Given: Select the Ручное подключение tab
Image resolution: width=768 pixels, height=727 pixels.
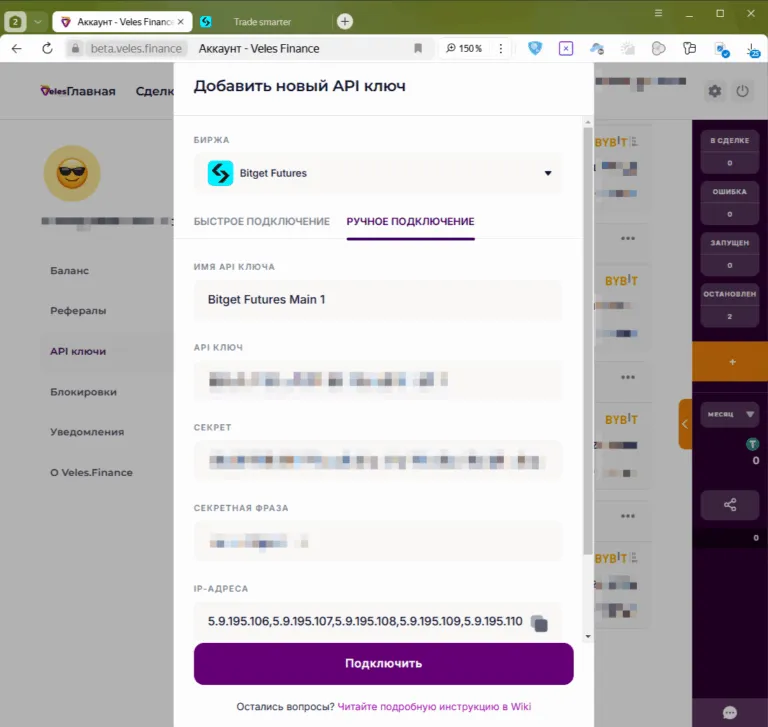Looking at the screenshot, I should pyautogui.click(x=410, y=221).
